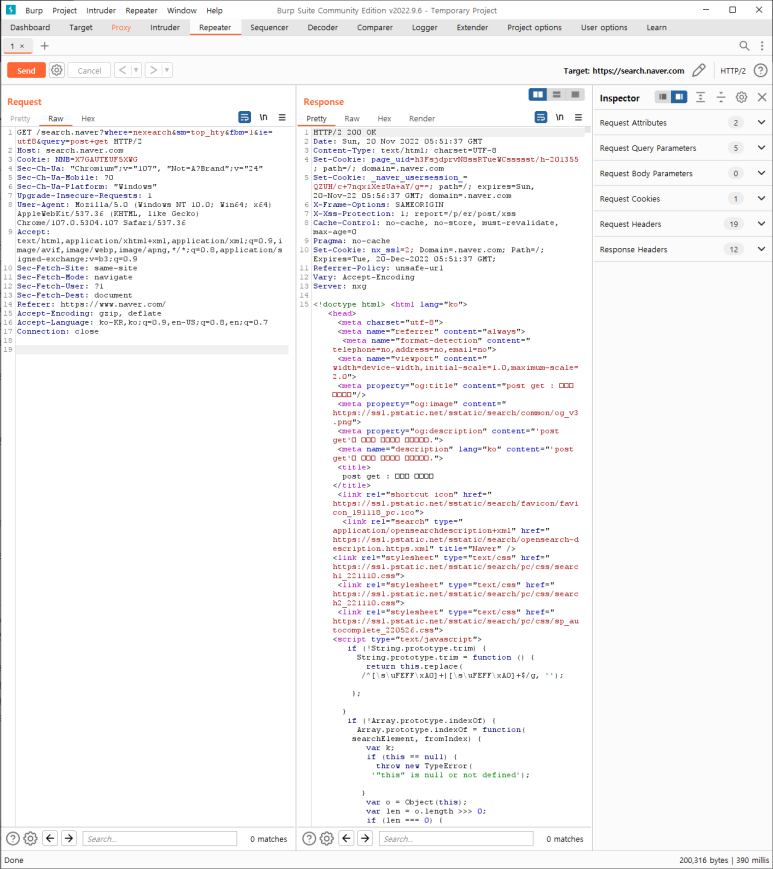Open request search settings gear
This screenshot has width=773, height=869.
[x=30, y=839]
